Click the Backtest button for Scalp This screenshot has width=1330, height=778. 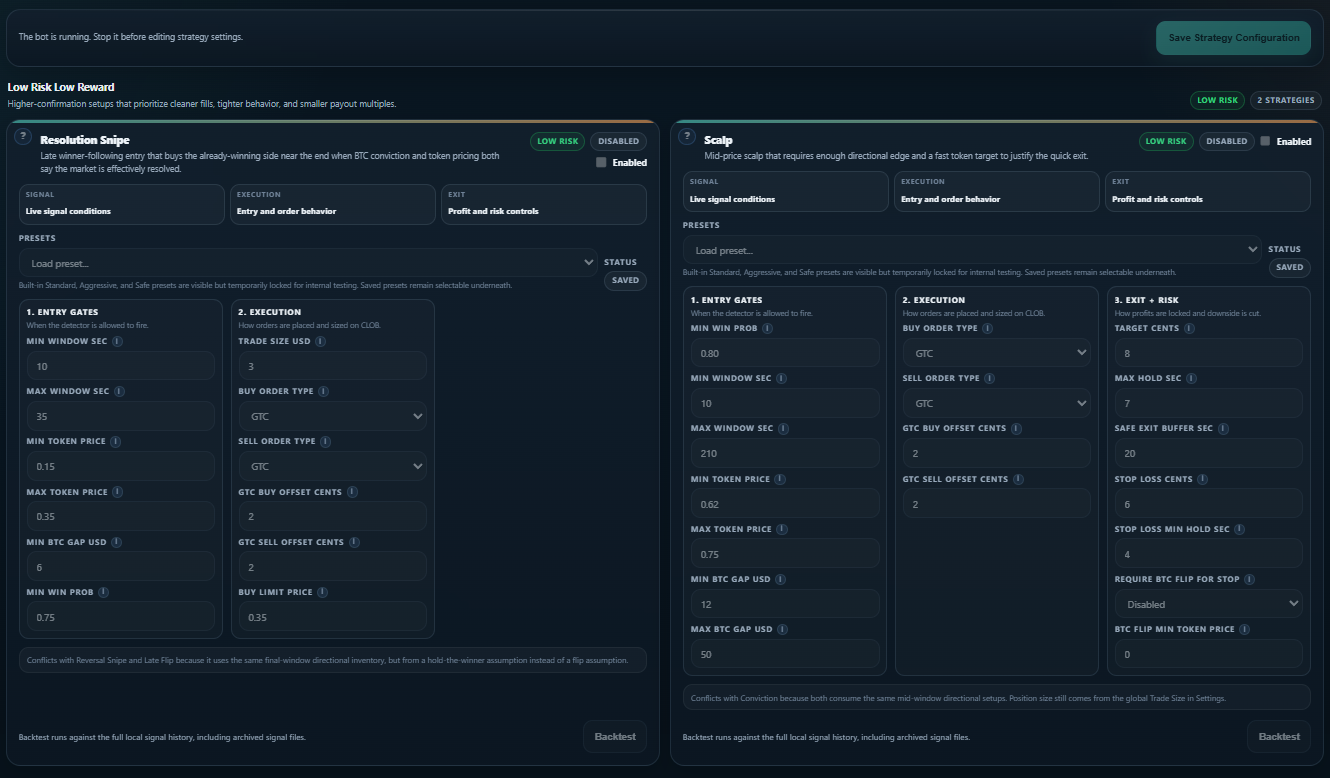[1278, 736]
